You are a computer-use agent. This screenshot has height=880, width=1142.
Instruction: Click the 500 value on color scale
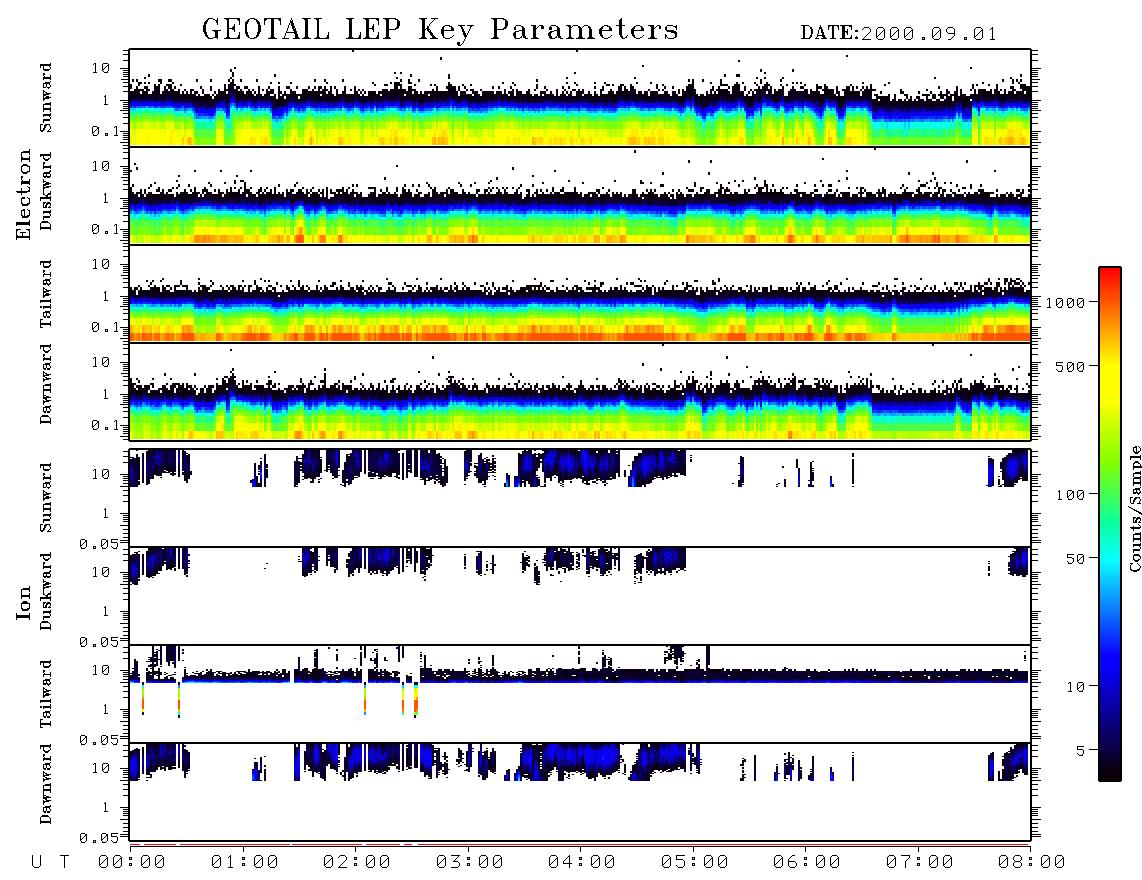[1070, 366]
